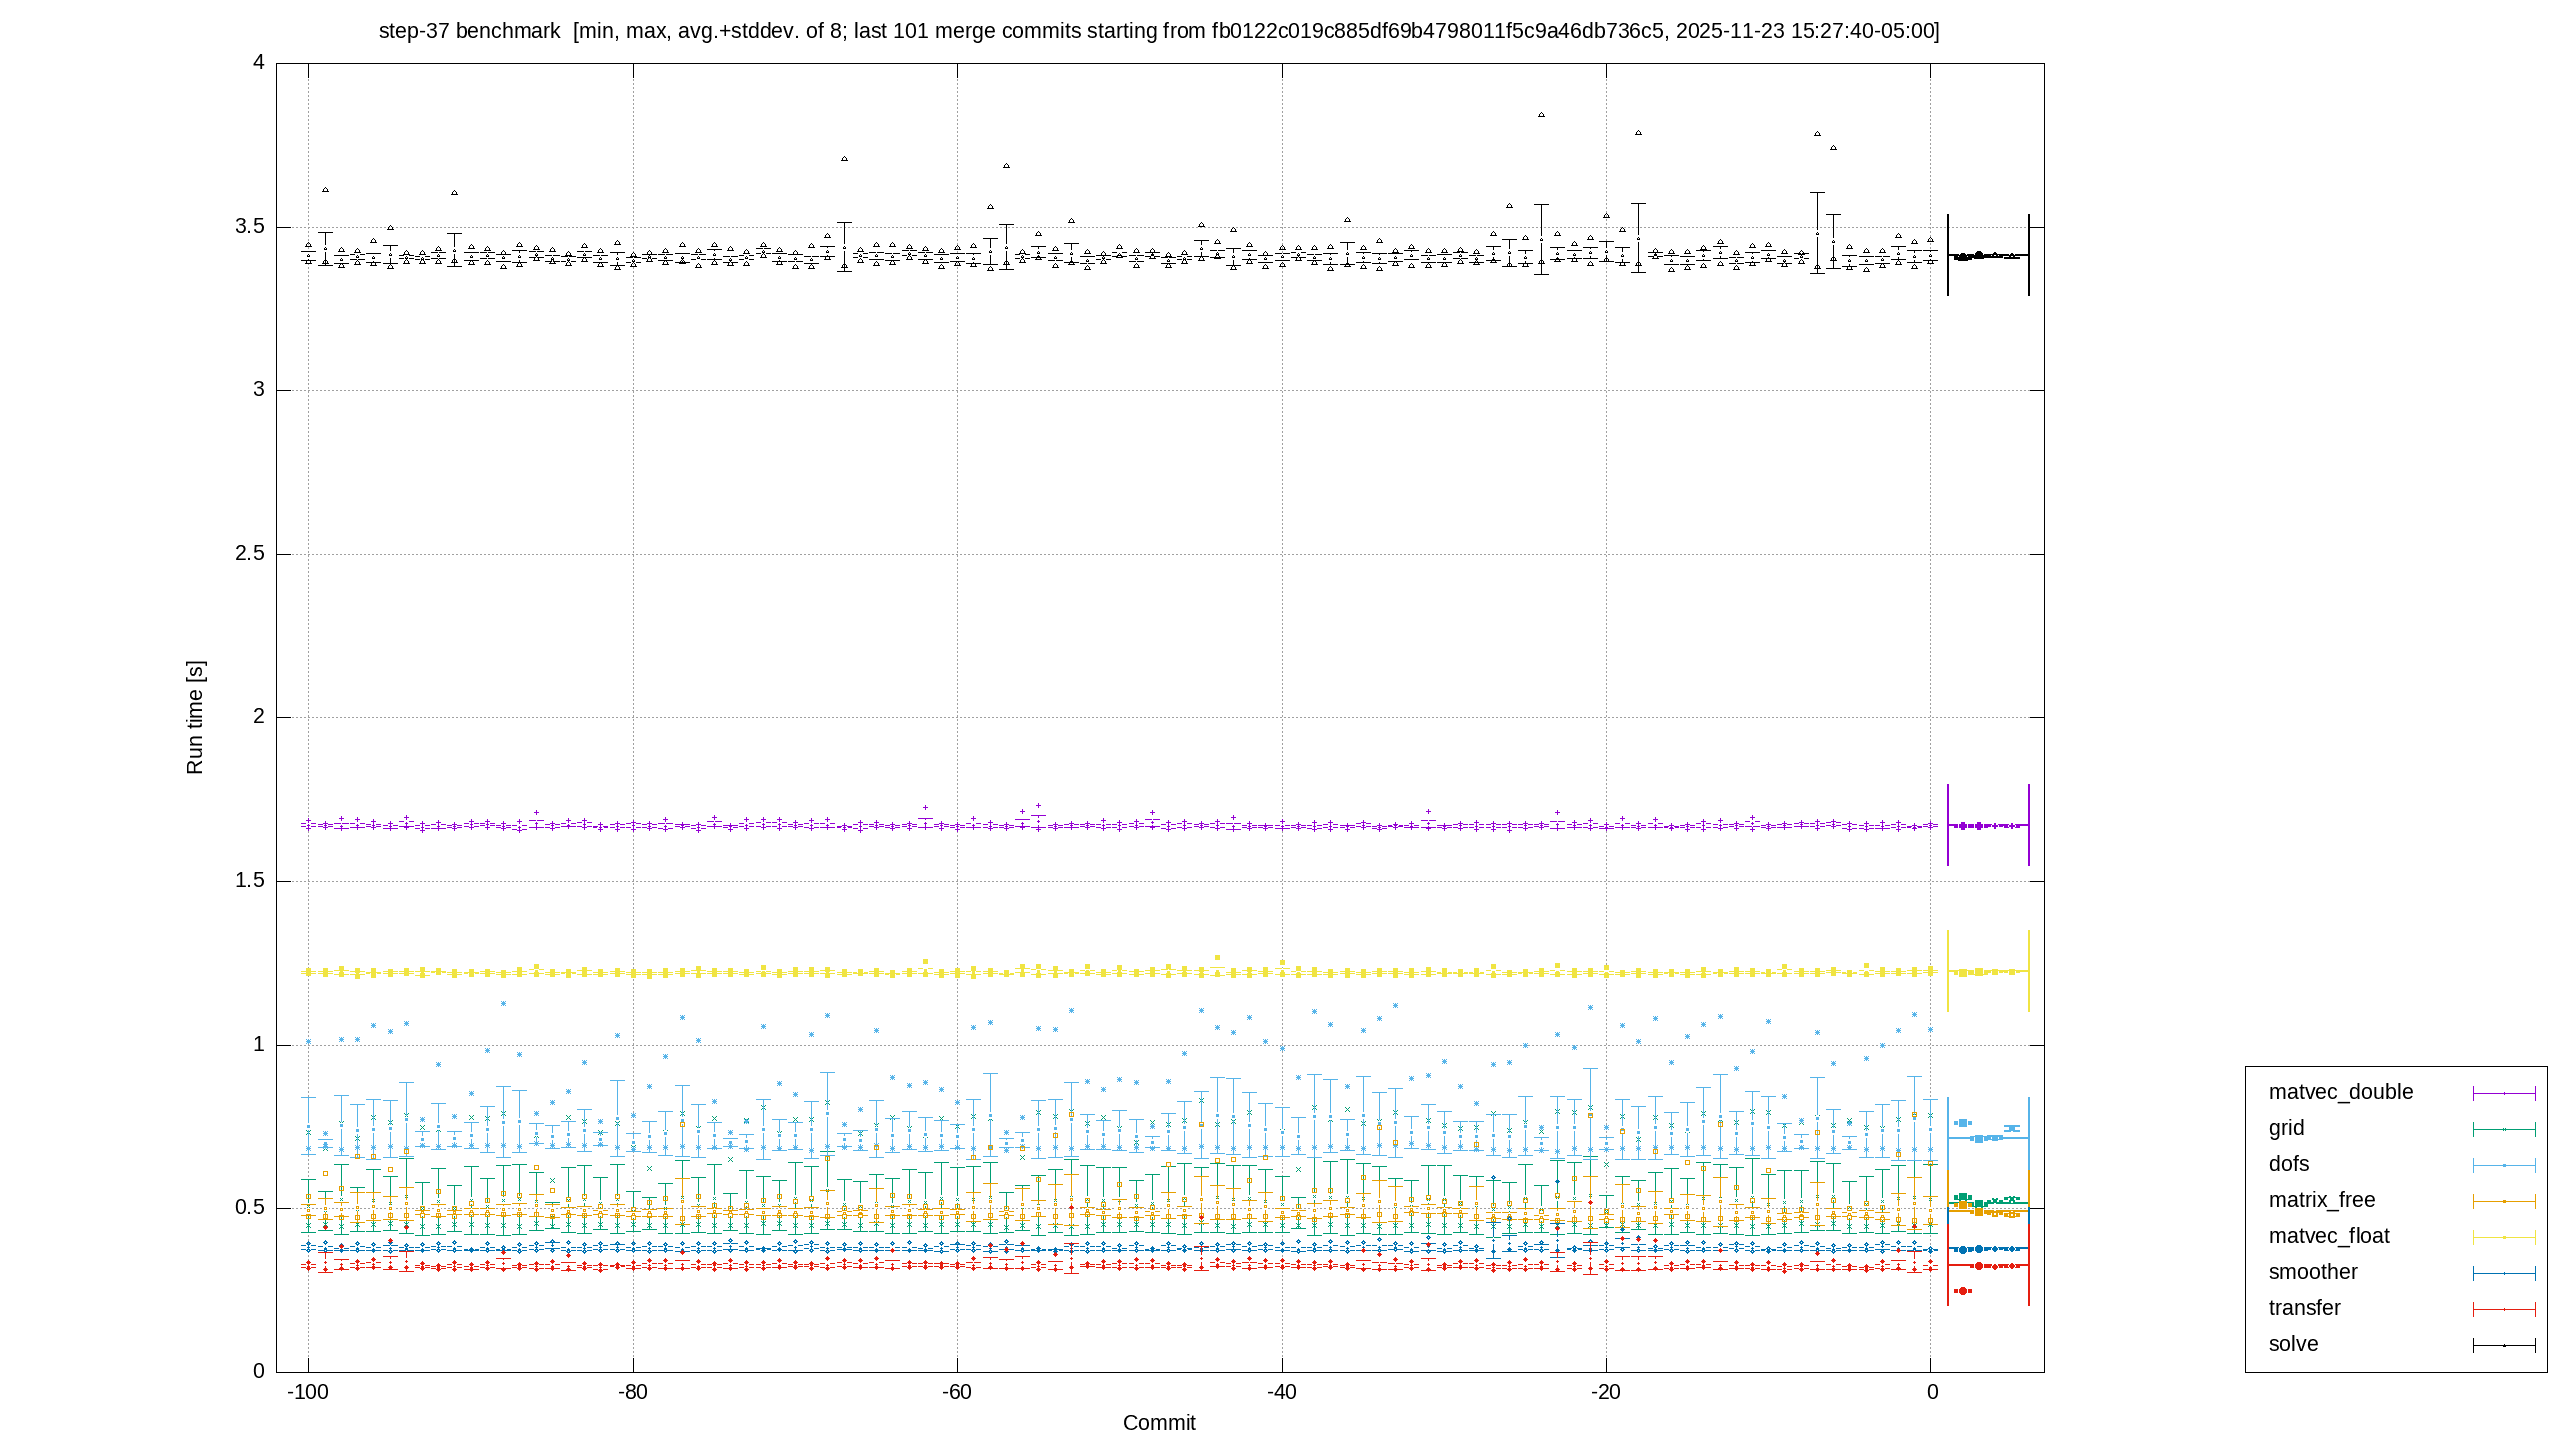Click the 1.5 tick label on y-axis
This screenshot has height=1440, width=2560.
250,881
